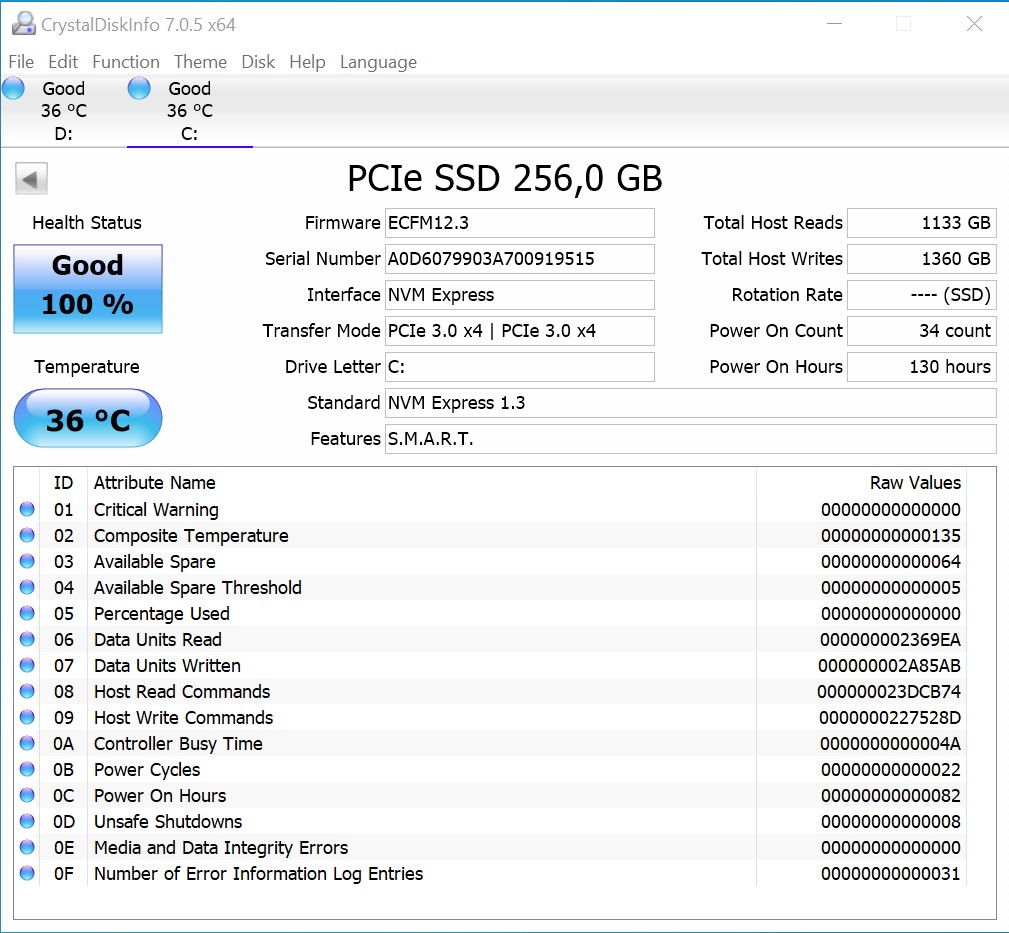Click the ID column header

pyautogui.click(x=63, y=483)
